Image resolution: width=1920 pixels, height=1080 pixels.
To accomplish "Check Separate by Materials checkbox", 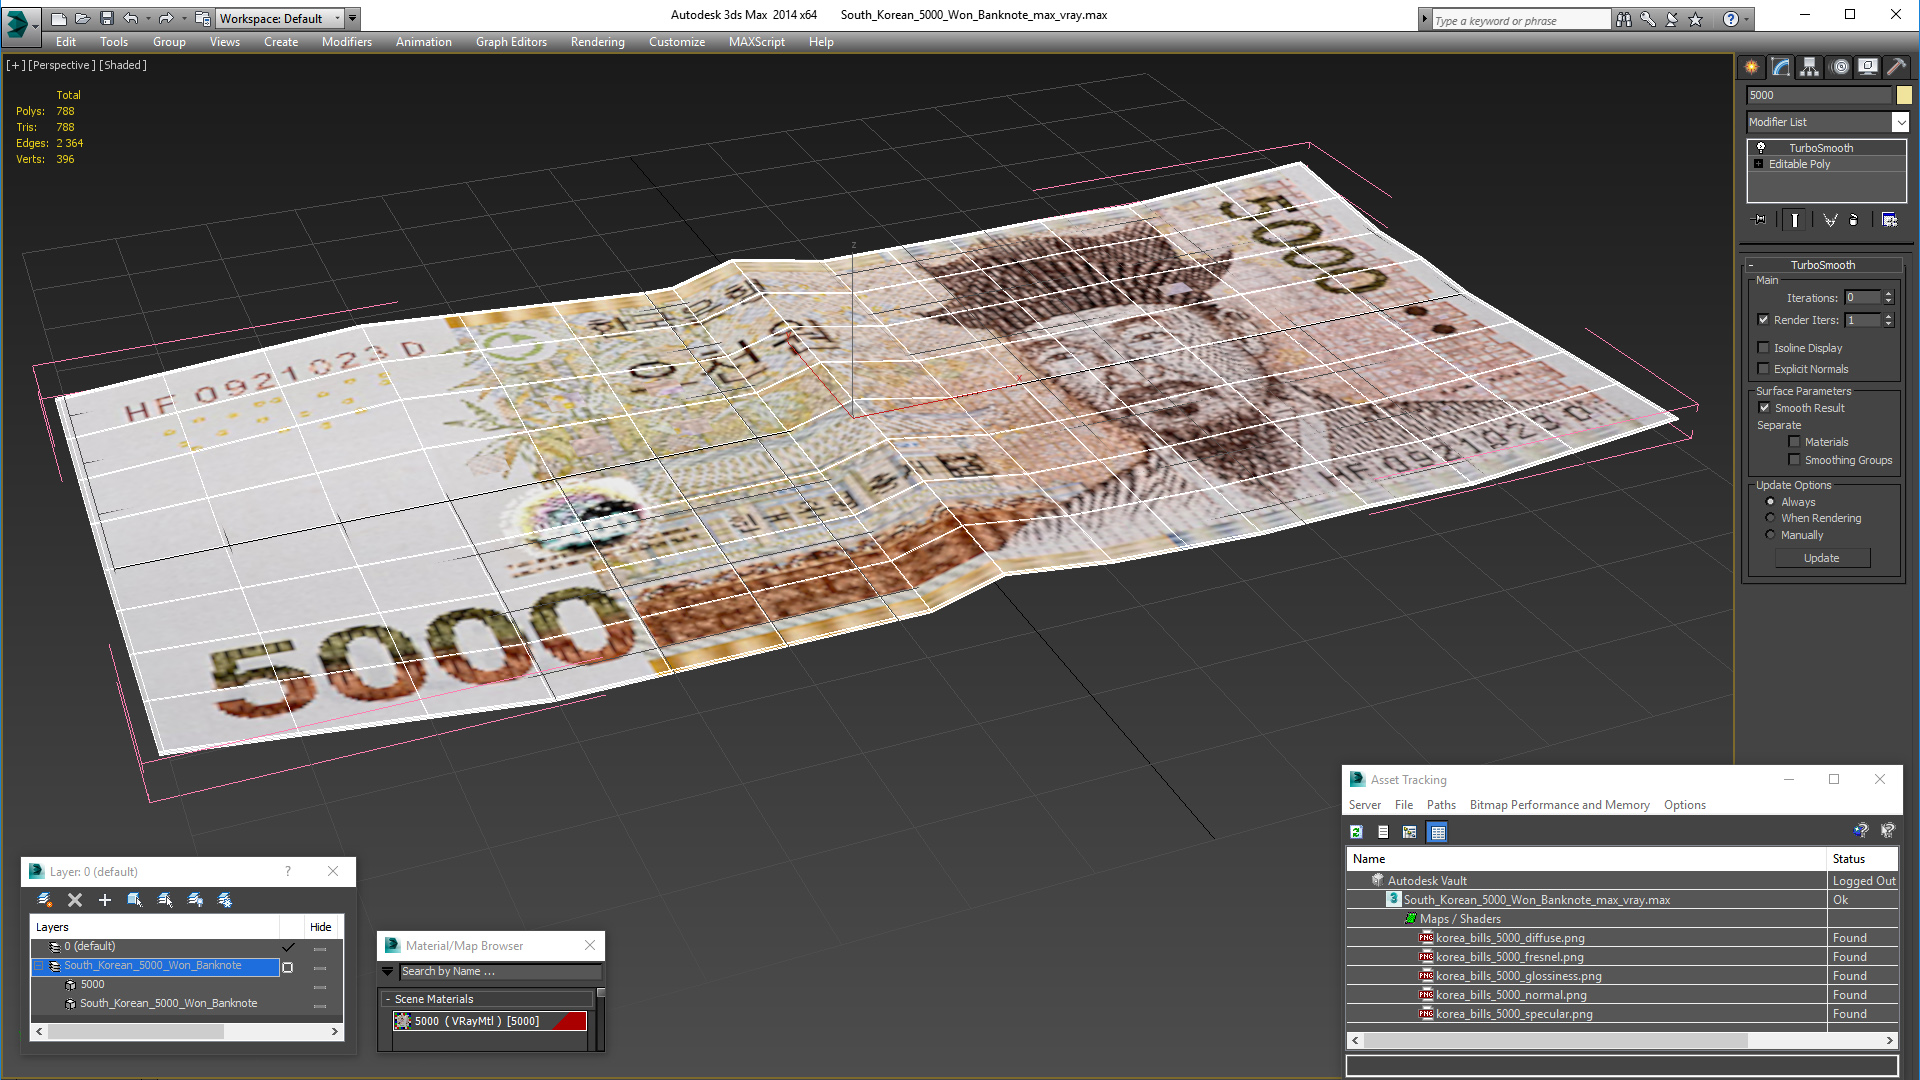I will 1794,442.
